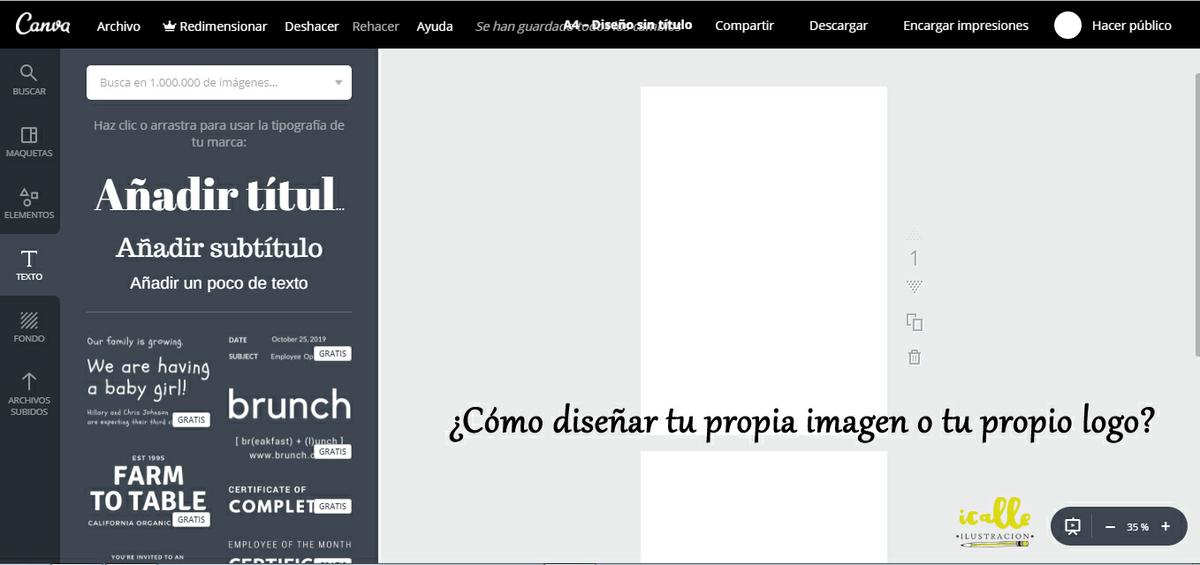This screenshot has height=565, width=1200.
Task: Open the Ayuda menu
Action: tap(435, 26)
